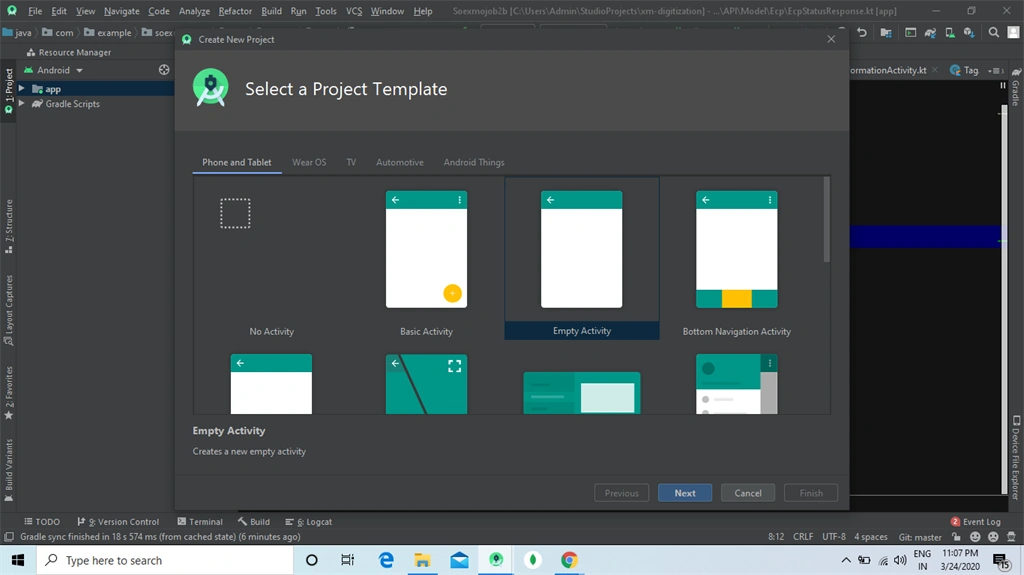Viewport: 1024px width, 575px height.
Task: Switch to the Wear OS tab
Action: (309, 162)
